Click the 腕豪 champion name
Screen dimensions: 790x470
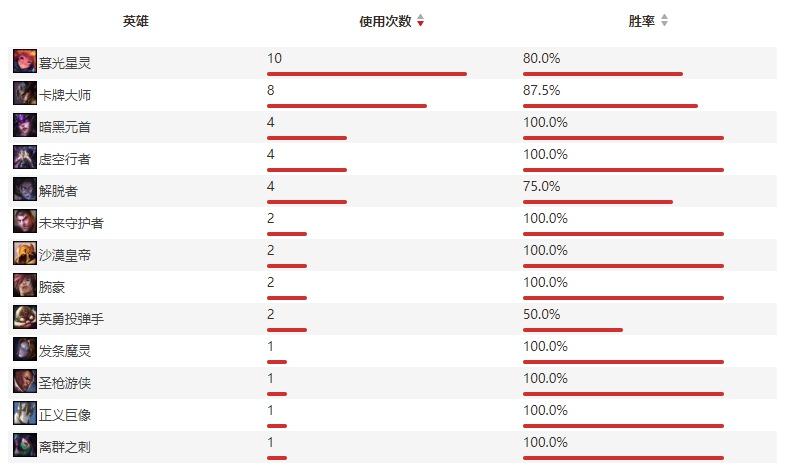click(x=51, y=287)
